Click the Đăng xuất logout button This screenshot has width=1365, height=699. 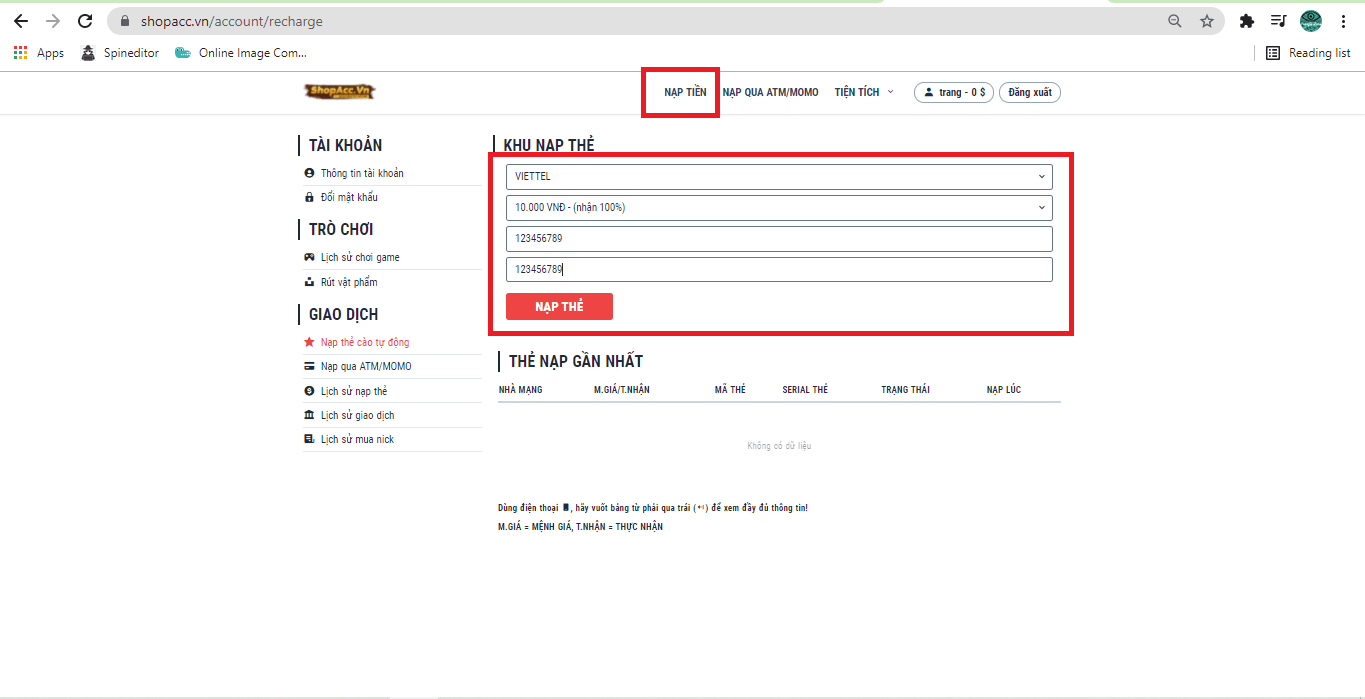1030,92
